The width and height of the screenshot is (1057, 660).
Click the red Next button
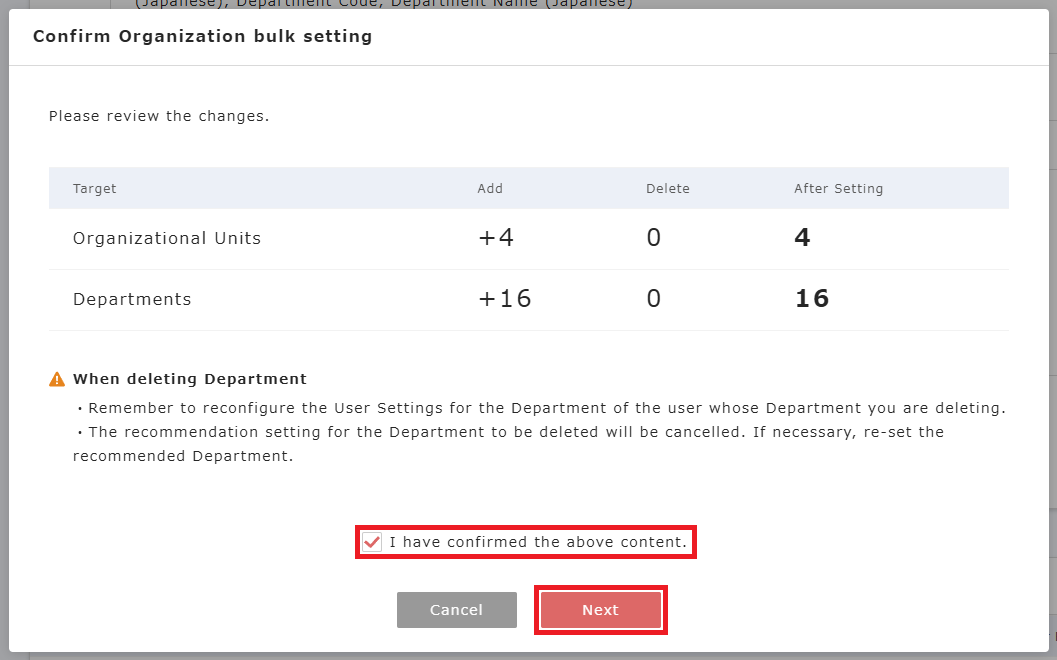pyautogui.click(x=600, y=610)
